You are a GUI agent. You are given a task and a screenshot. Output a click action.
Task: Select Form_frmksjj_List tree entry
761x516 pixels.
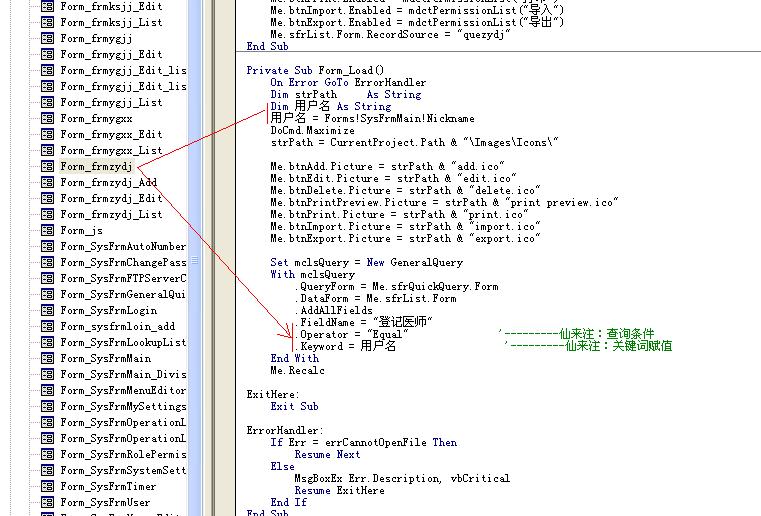tap(111, 22)
